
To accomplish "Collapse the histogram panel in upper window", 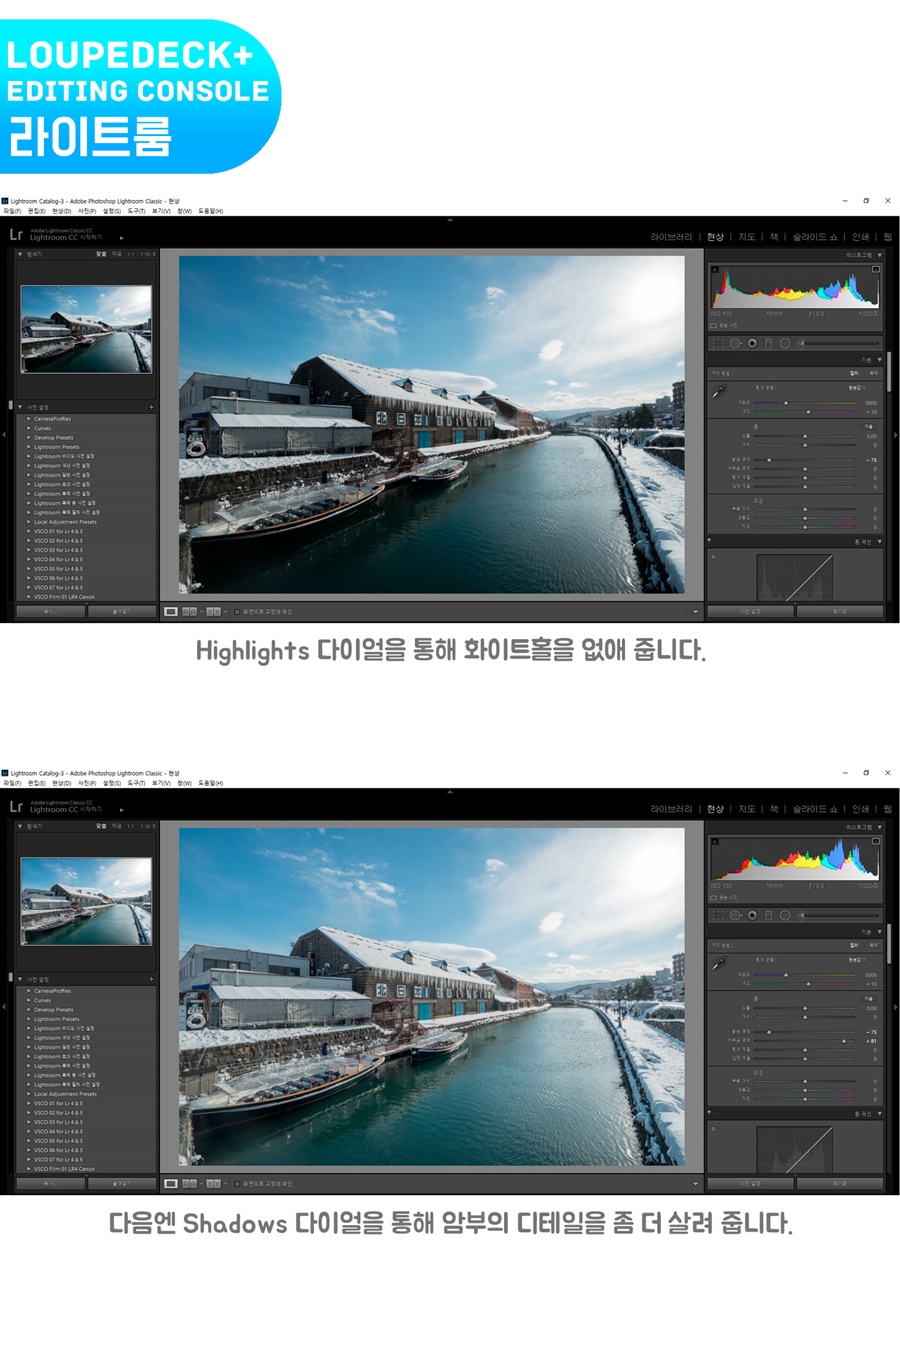I will click(879, 255).
